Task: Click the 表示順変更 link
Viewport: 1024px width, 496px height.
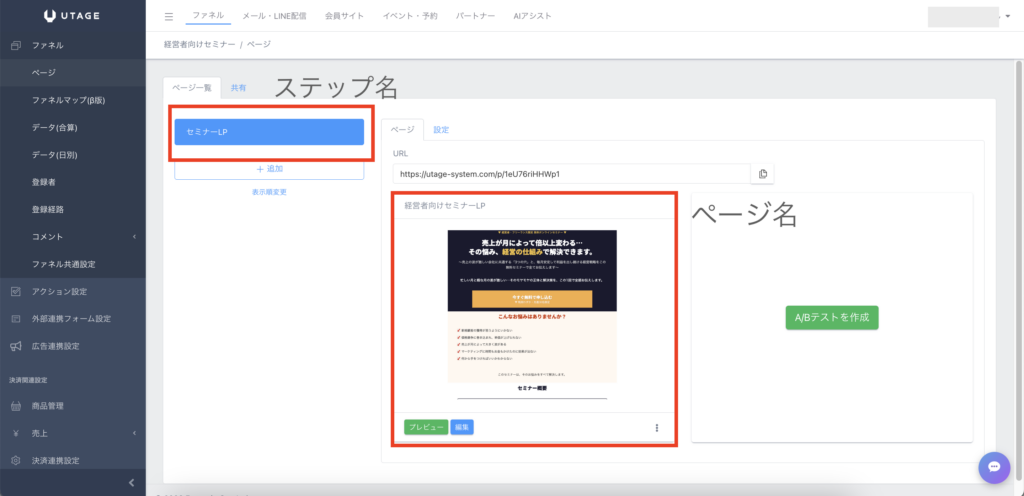Action: pos(269,193)
